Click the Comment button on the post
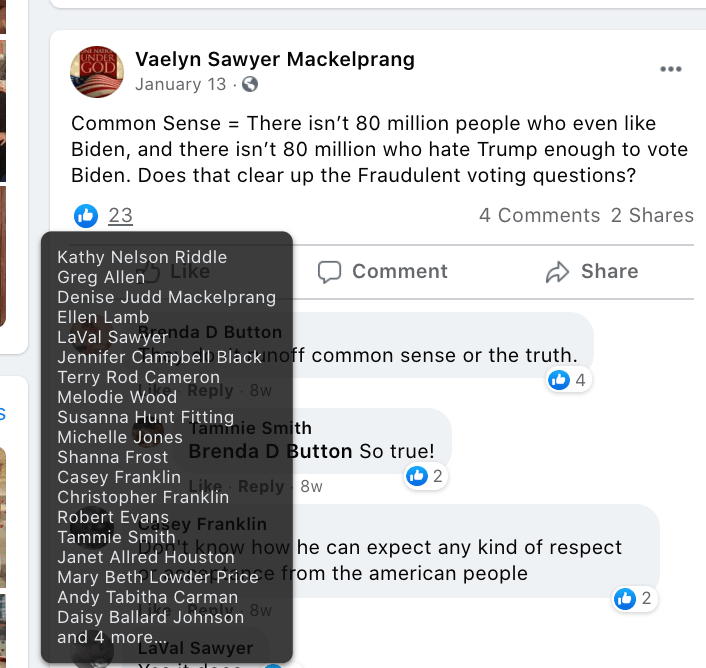Image resolution: width=706 pixels, height=668 pixels. [x=382, y=271]
